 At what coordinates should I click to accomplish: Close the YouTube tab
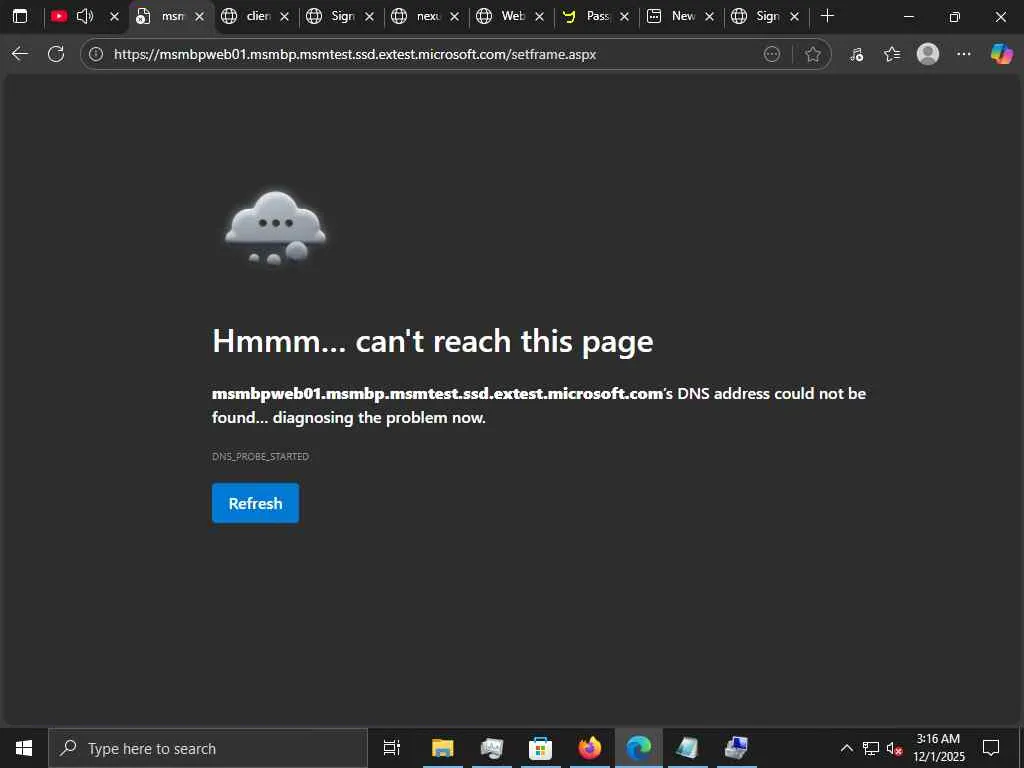[114, 16]
